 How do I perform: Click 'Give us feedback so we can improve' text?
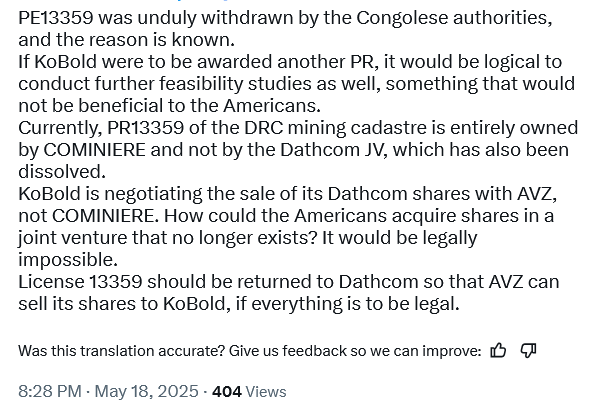pyautogui.click(x=354, y=351)
